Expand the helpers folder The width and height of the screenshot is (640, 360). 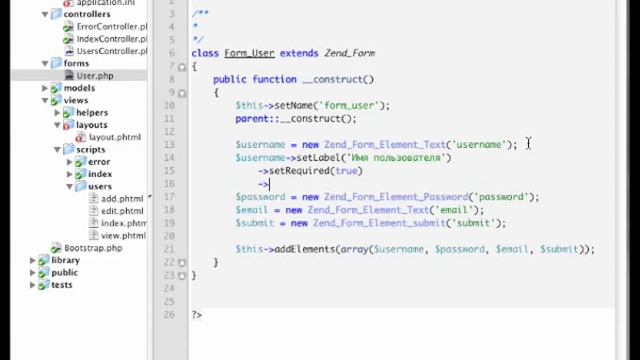tap(58, 113)
